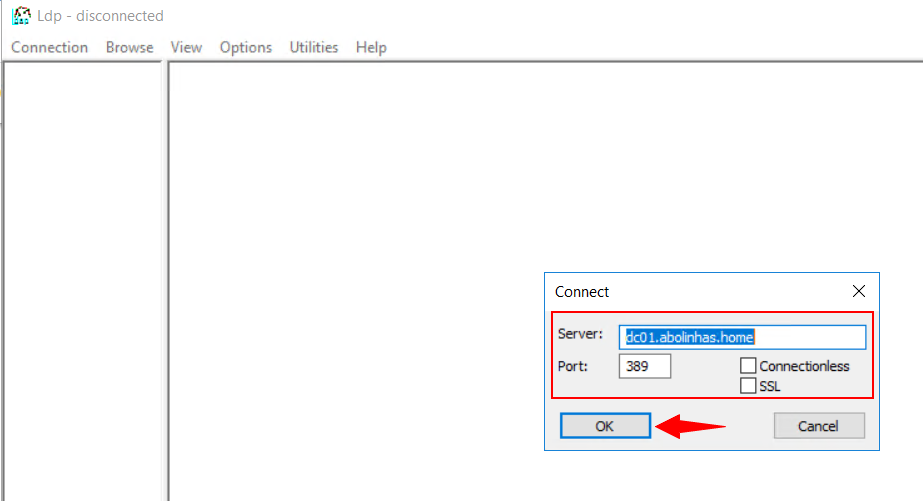The width and height of the screenshot is (923, 501).
Task: Click the Connect dialog title
Action: (x=582, y=292)
